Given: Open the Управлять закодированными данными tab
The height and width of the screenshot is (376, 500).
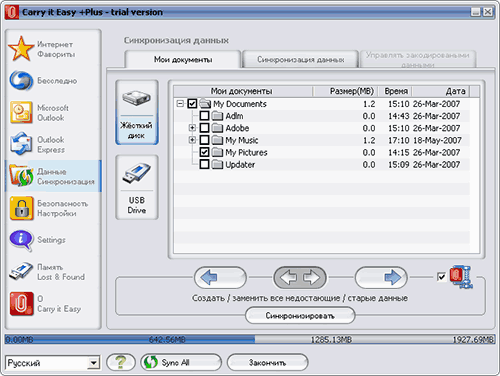Looking at the screenshot, I should [x=418, y=59].
